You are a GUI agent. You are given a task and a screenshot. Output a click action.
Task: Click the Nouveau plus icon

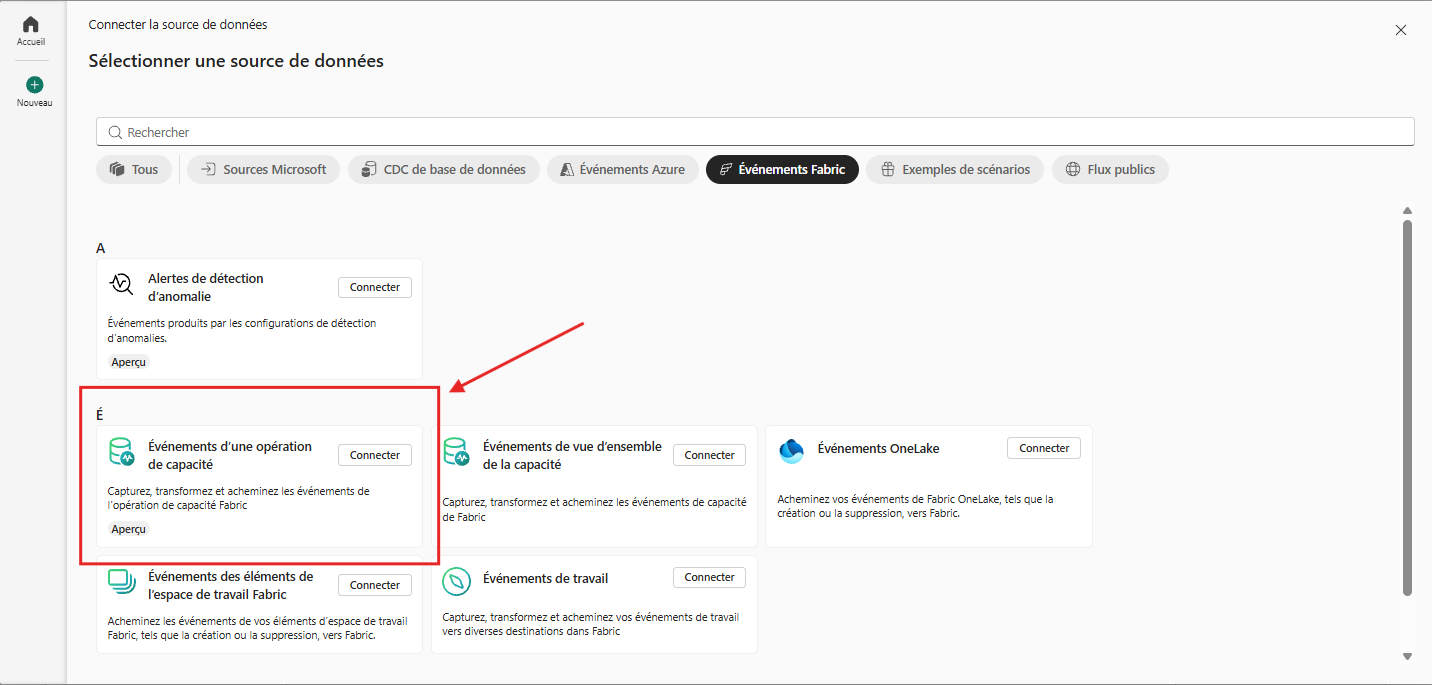click(34, 85)
